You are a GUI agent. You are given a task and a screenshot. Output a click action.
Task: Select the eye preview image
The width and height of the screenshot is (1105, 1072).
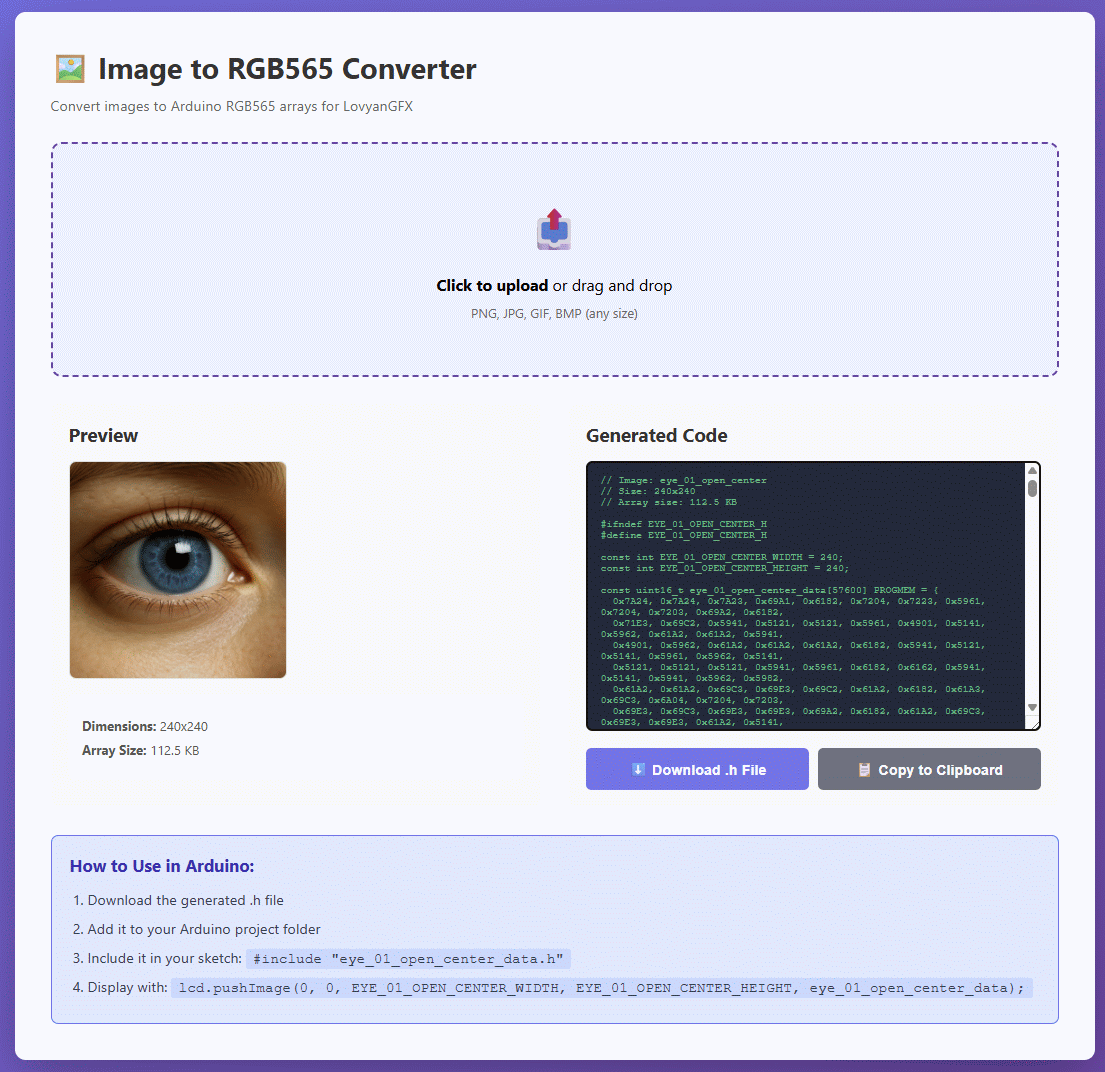tap(178, 570)
